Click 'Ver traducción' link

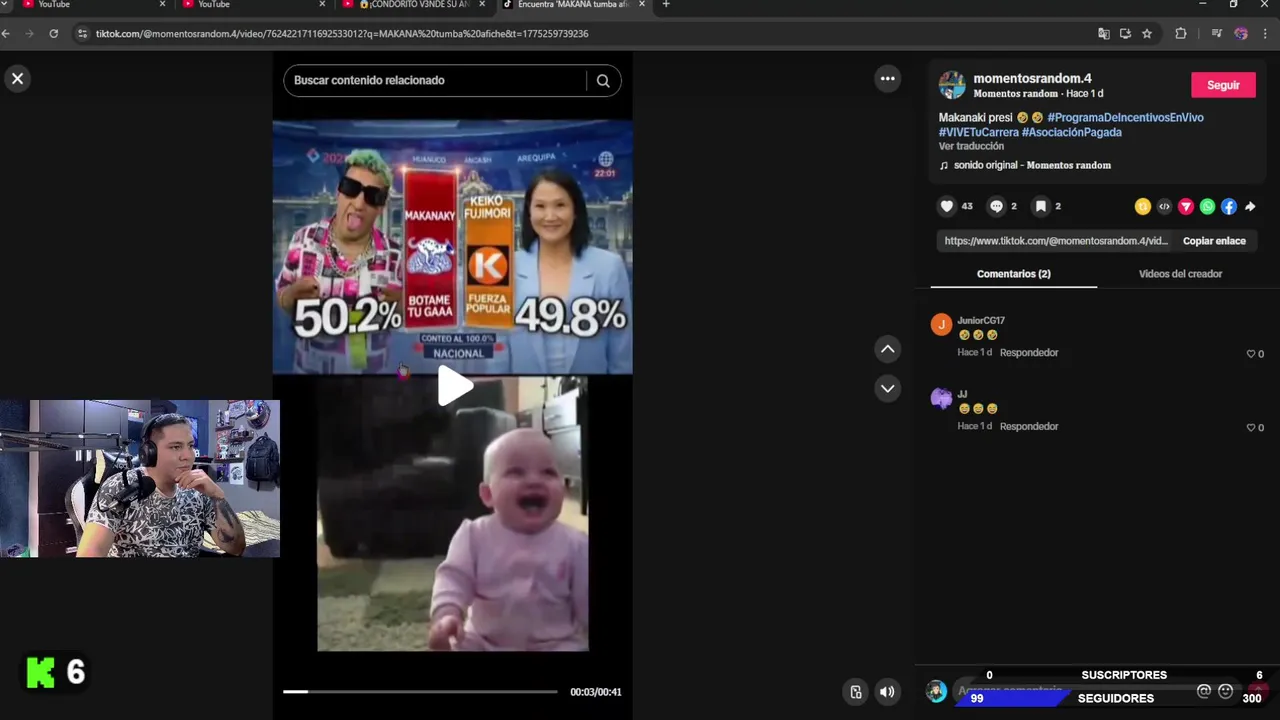tap(971, 146)
